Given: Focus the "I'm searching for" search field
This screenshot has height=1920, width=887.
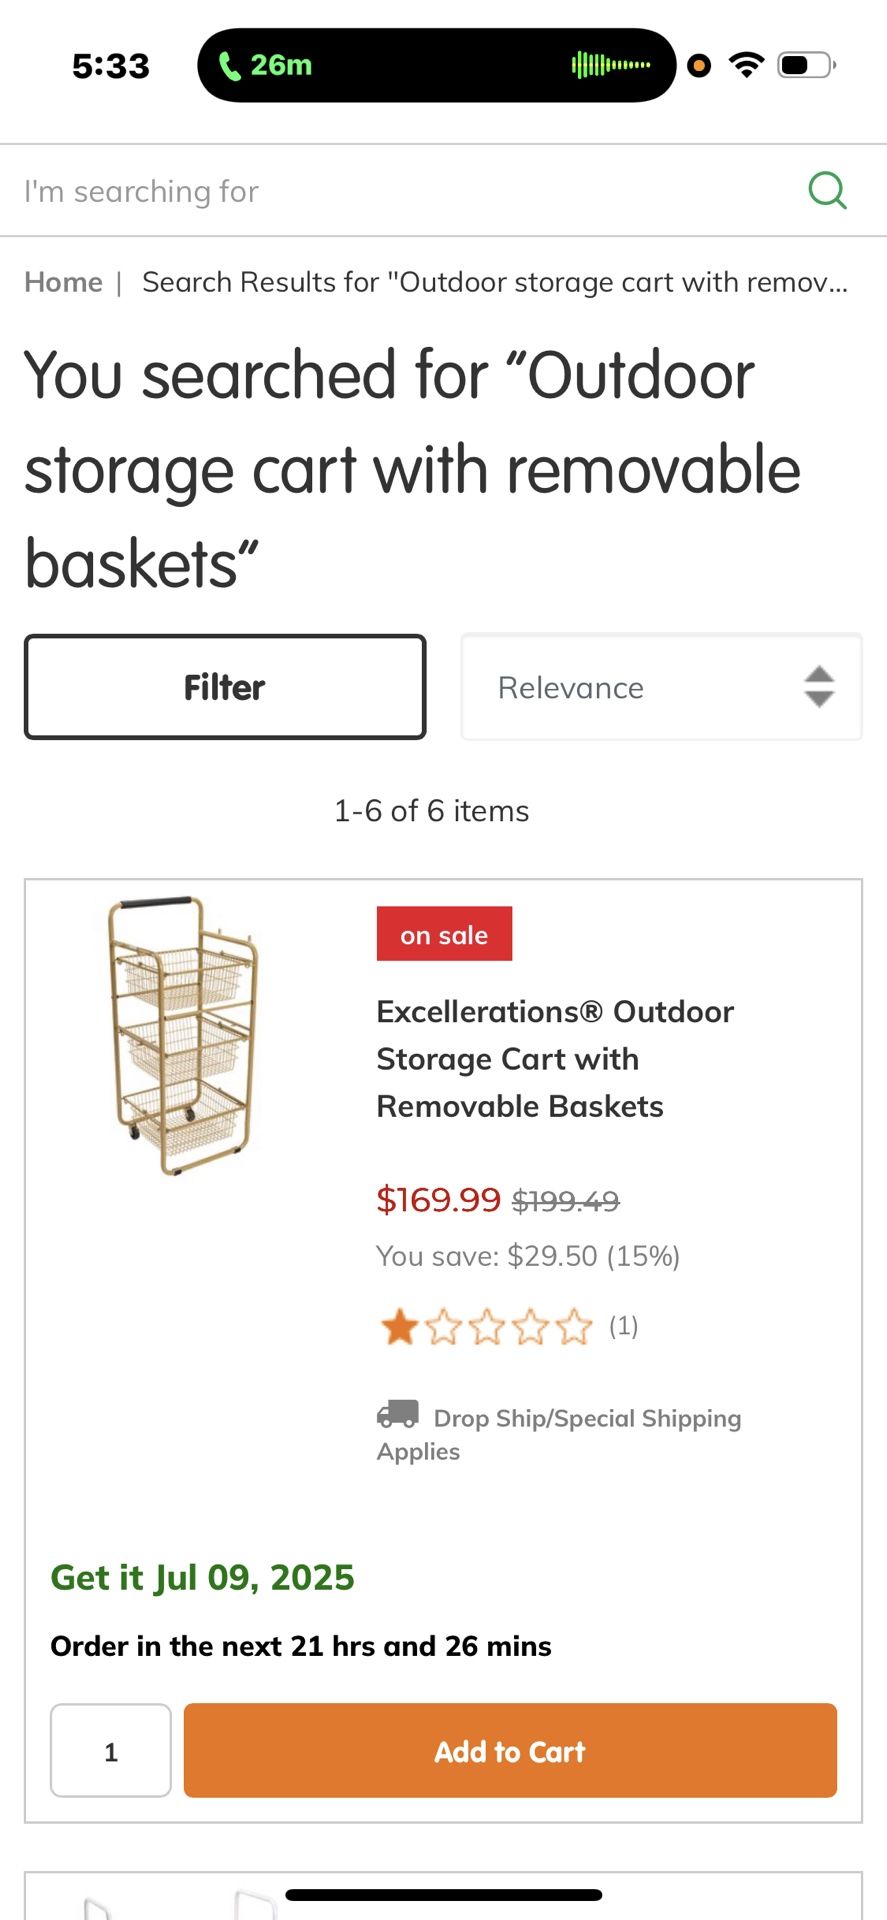Looking at the screenshot, I should pos(400,190).
